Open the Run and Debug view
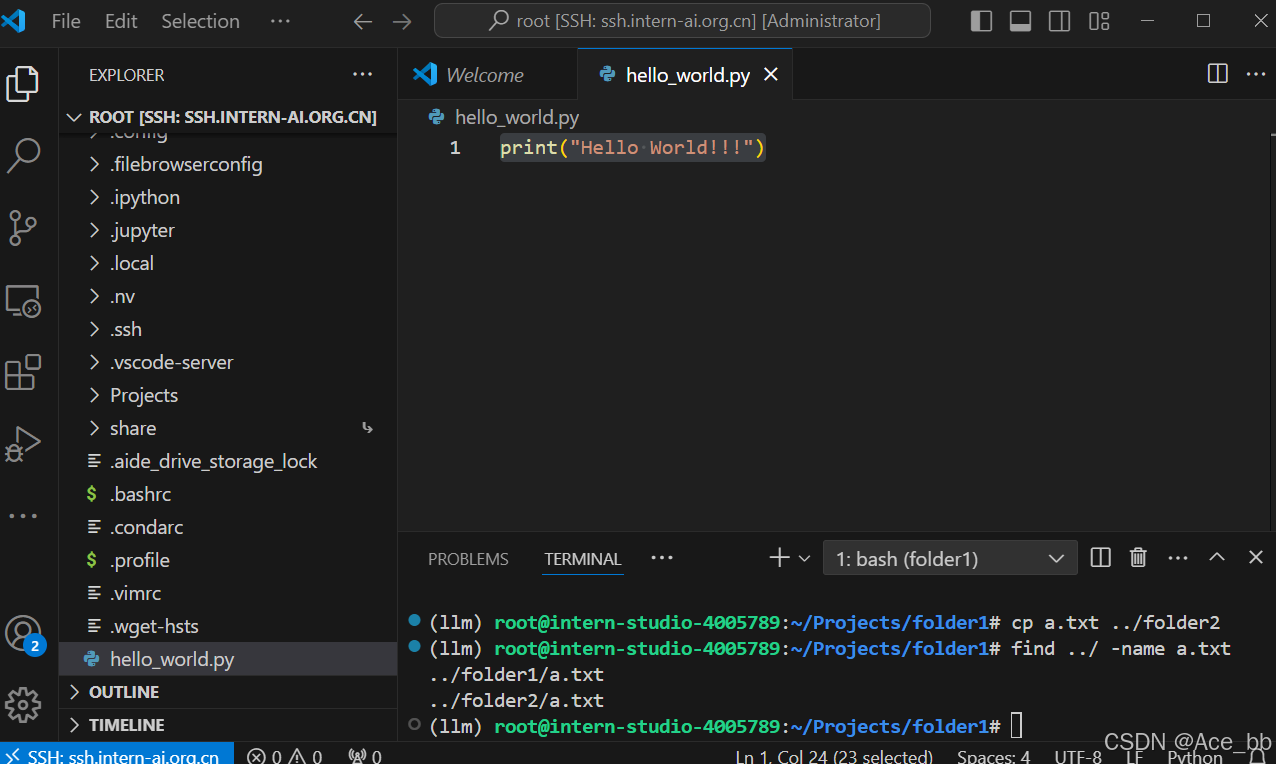This screenshot has height=764, width=1276. click(x=23, y=444)
